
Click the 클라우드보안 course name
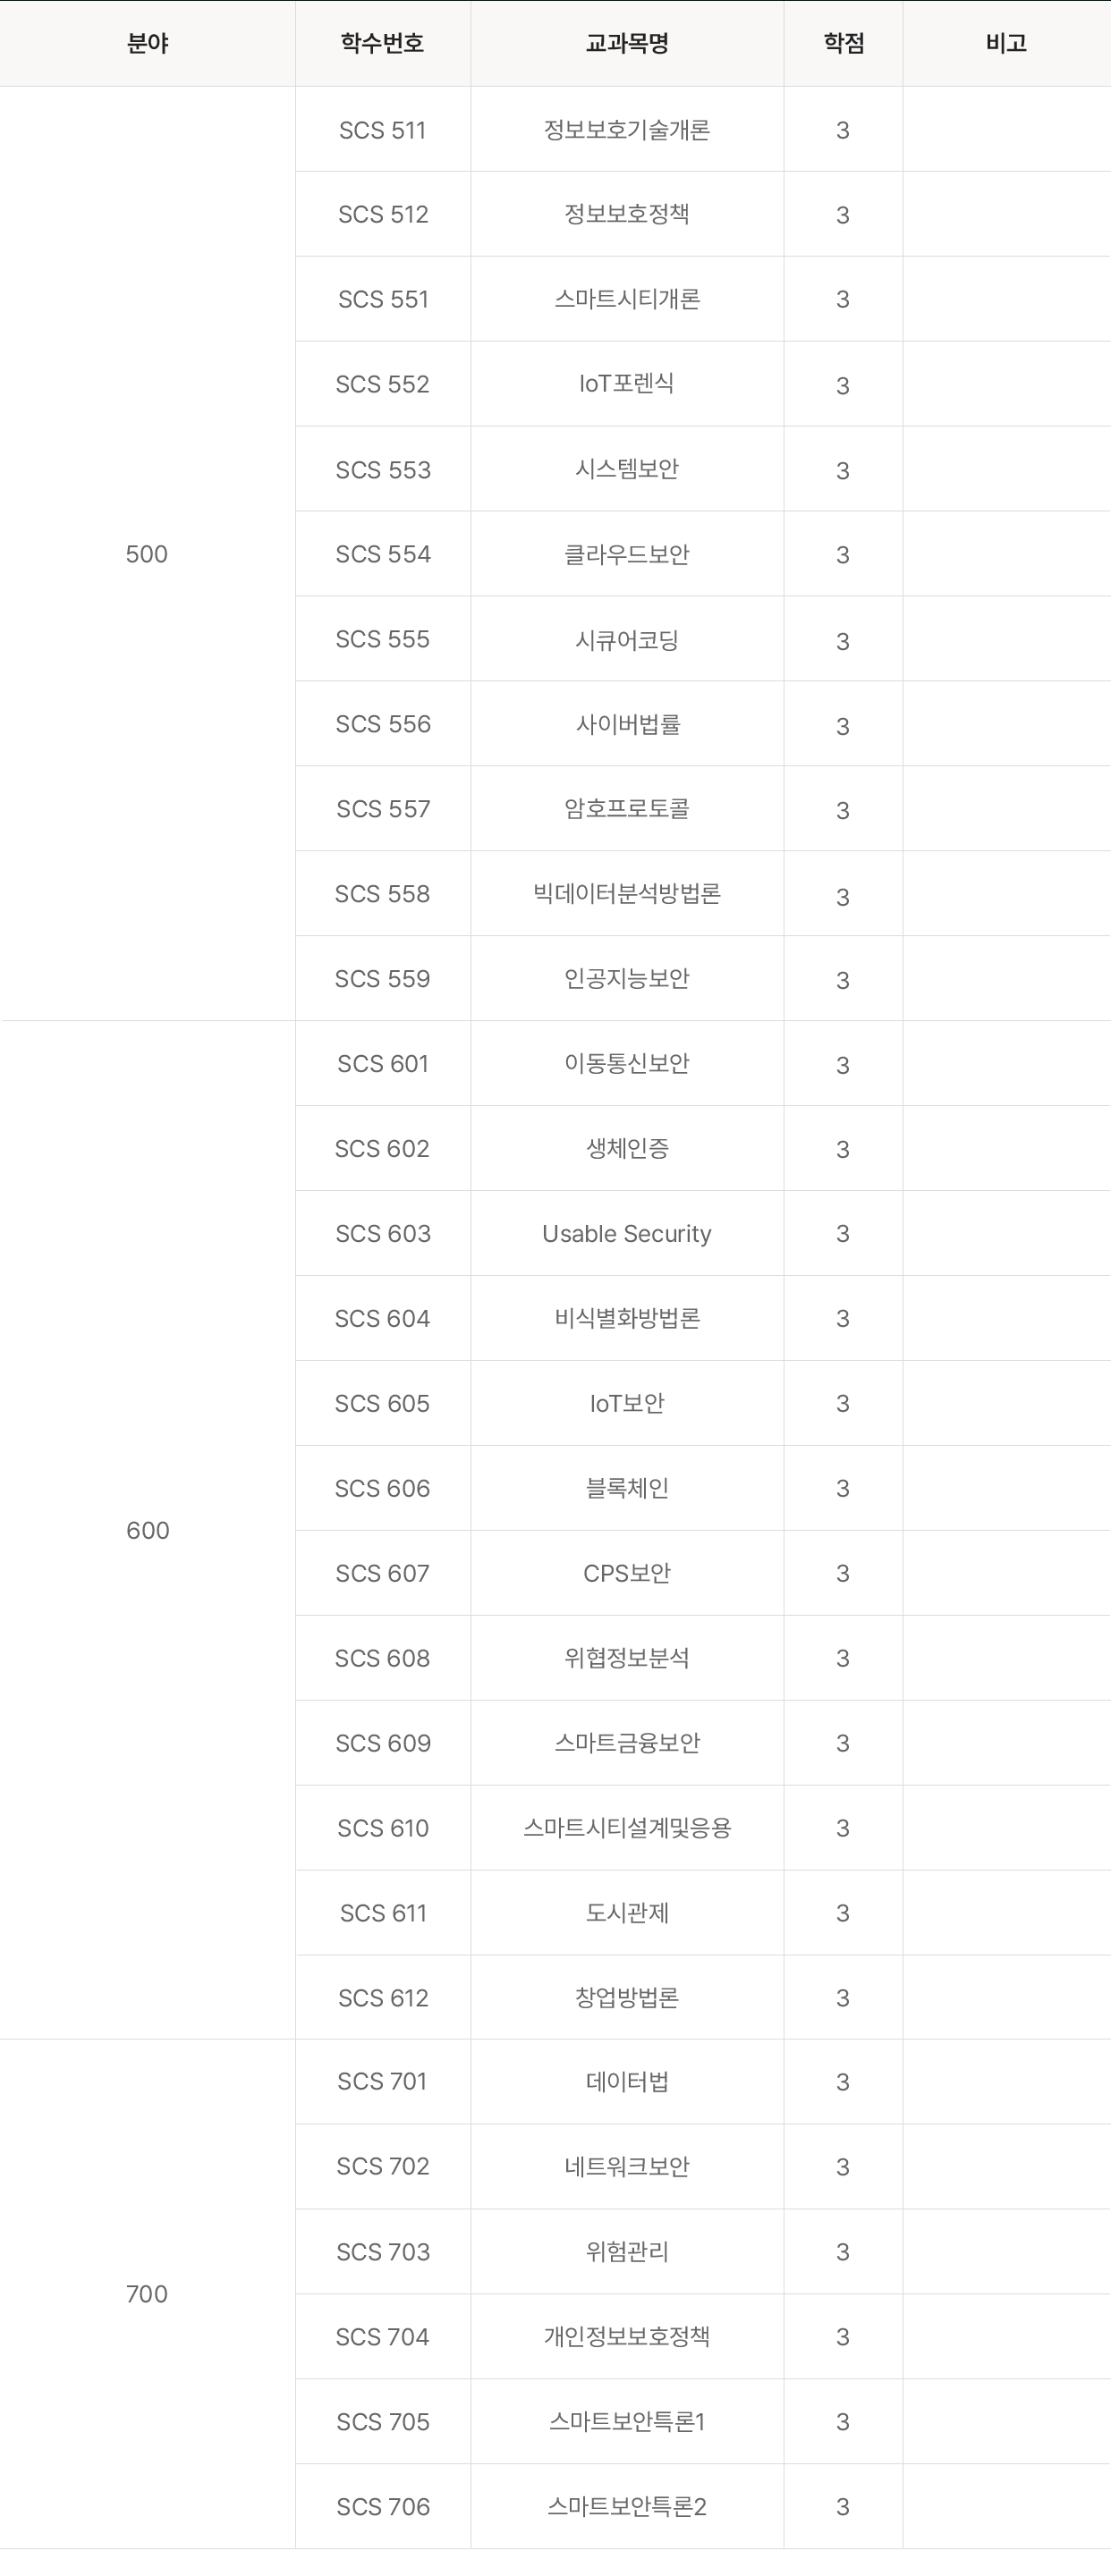tap(627, 554)
